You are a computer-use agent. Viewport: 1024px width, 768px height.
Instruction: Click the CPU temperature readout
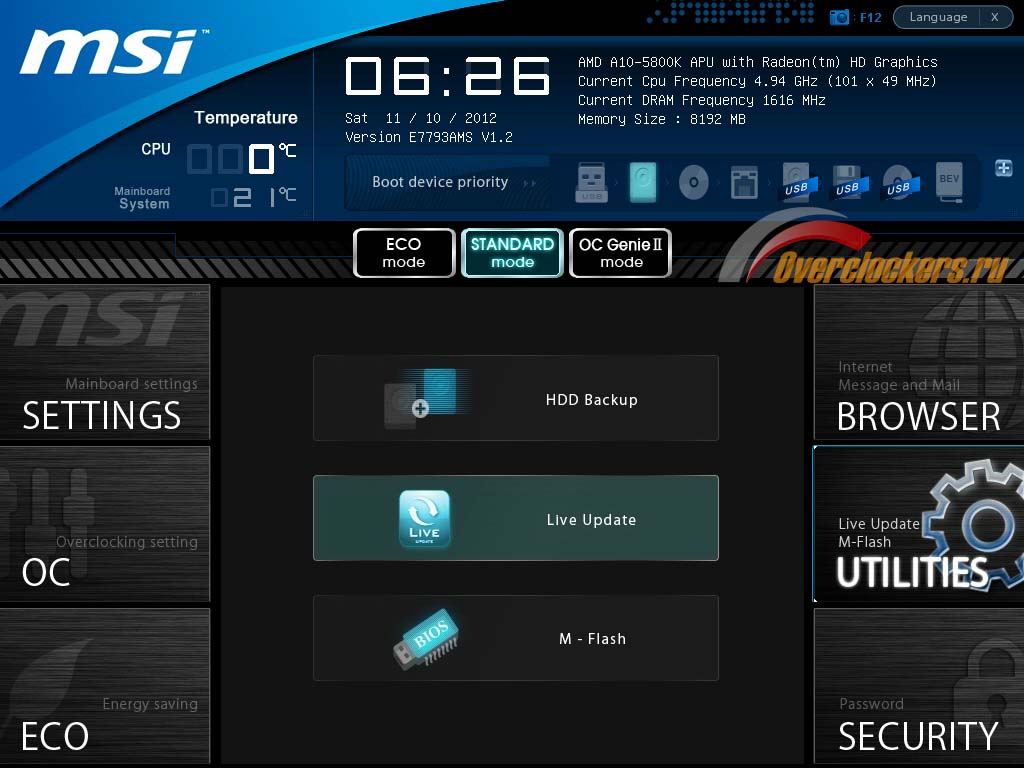tap(242, 159)
